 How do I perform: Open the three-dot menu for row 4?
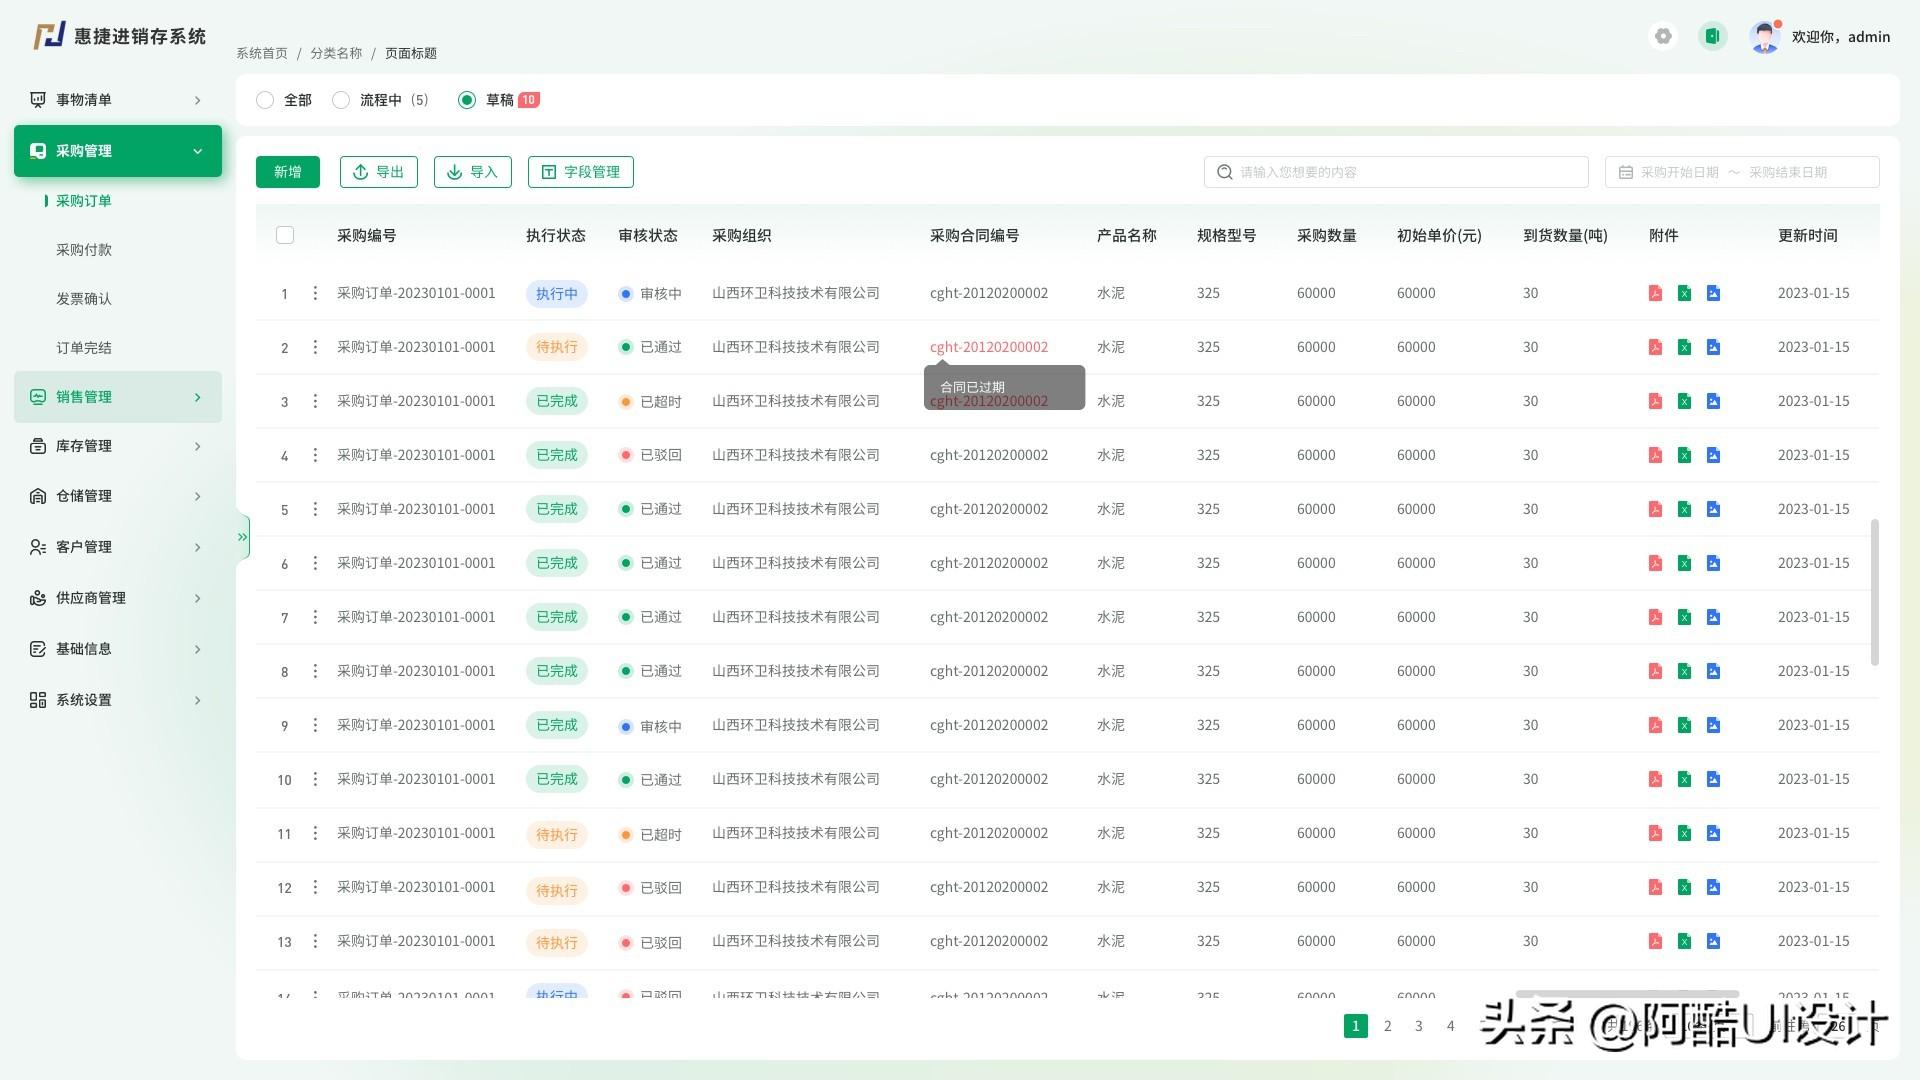[x=315, y=455]
